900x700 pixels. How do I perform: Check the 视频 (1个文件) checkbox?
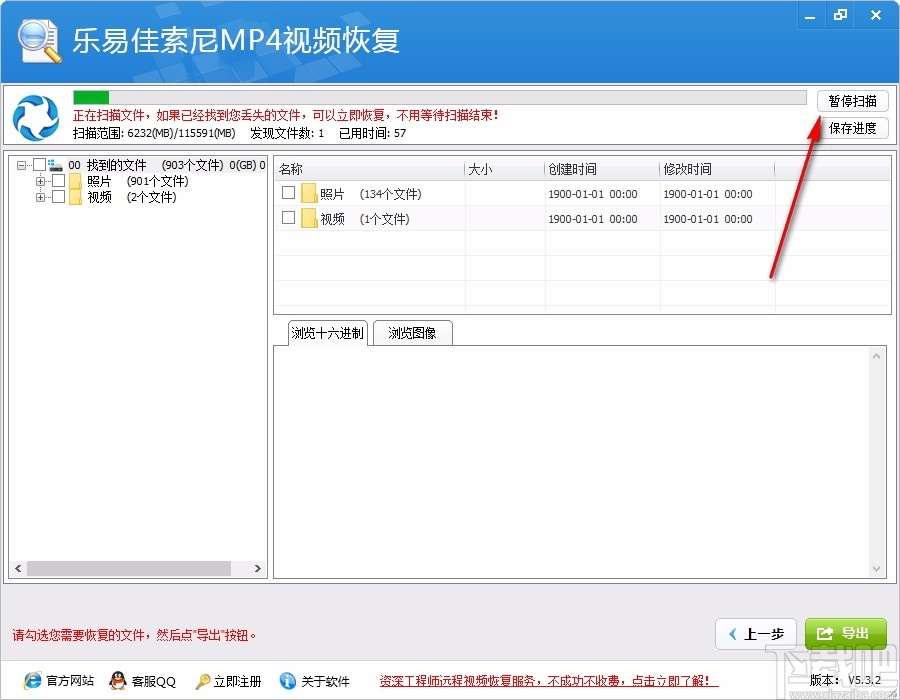coord(288,218)
